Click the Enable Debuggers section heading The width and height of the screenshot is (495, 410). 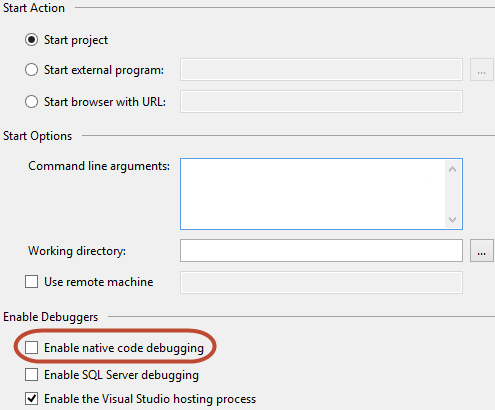click(51, 317)
